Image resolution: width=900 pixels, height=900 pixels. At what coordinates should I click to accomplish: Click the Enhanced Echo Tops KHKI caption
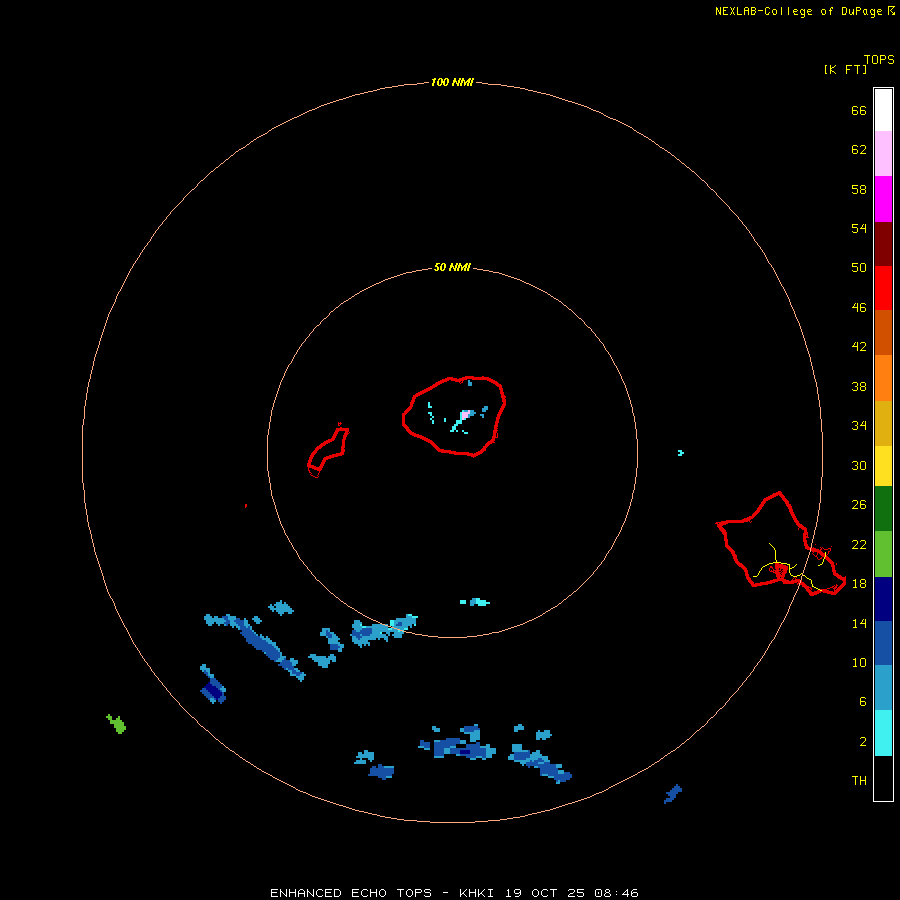point(454,893)
